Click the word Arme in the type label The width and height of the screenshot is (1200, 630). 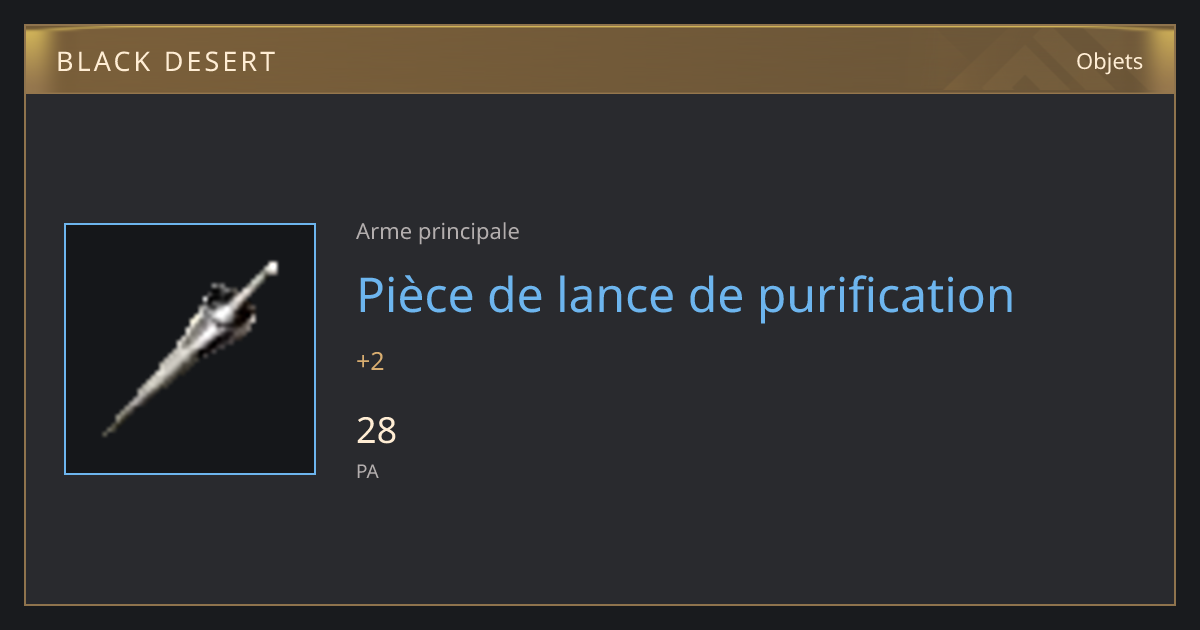point(384,232)
